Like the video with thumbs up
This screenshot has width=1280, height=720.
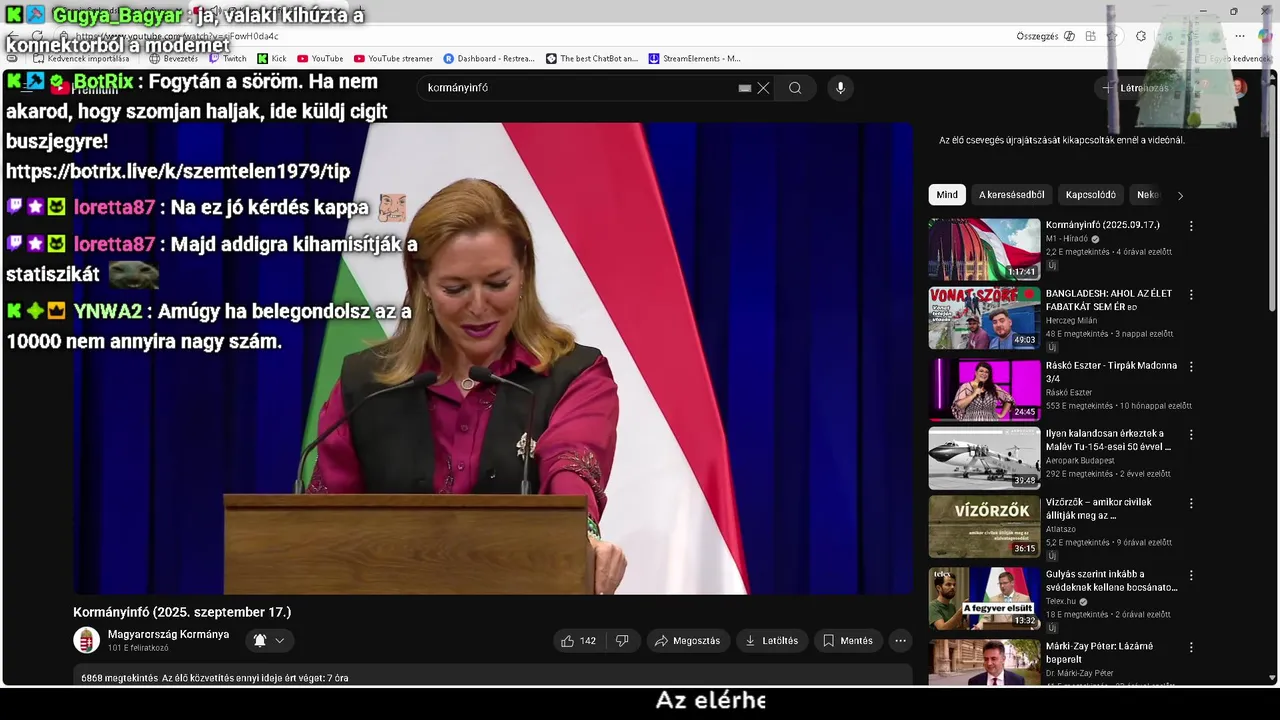pos(578,641)
